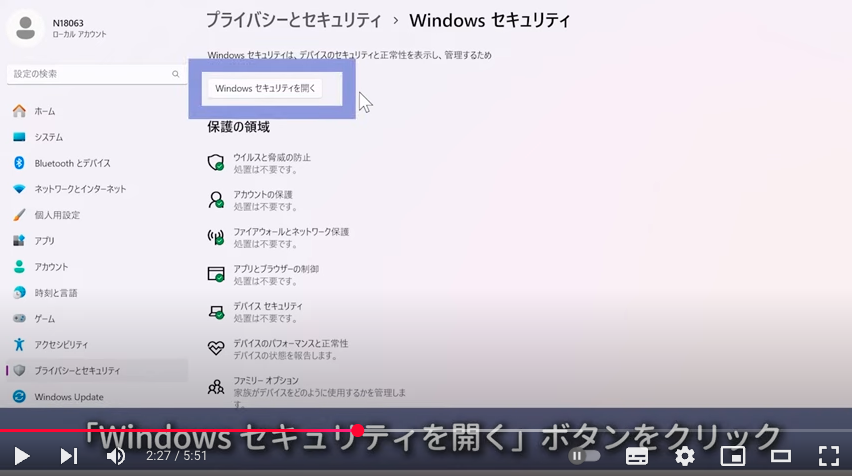Enable theater mode view
Screen dimensions: 852x476
click(780, 456)
